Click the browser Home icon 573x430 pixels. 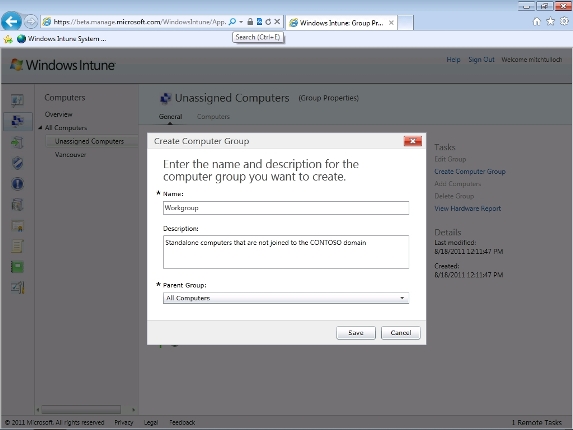click(x=536, y=22)
